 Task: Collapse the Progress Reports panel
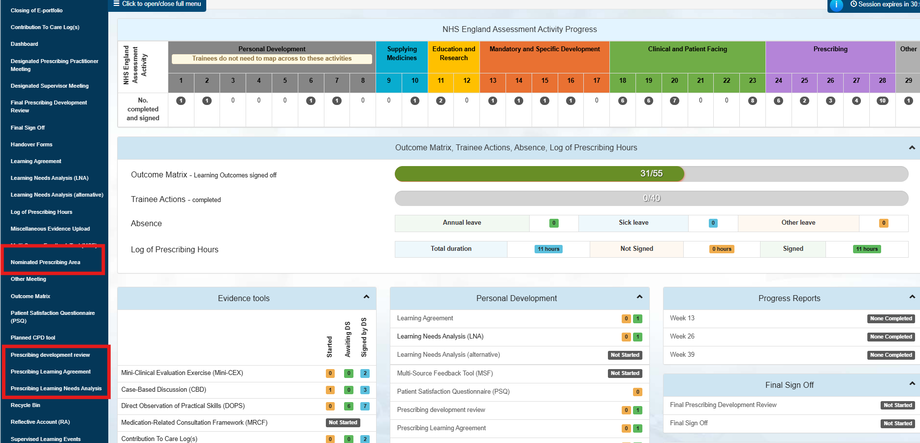(x=910, y=297)
